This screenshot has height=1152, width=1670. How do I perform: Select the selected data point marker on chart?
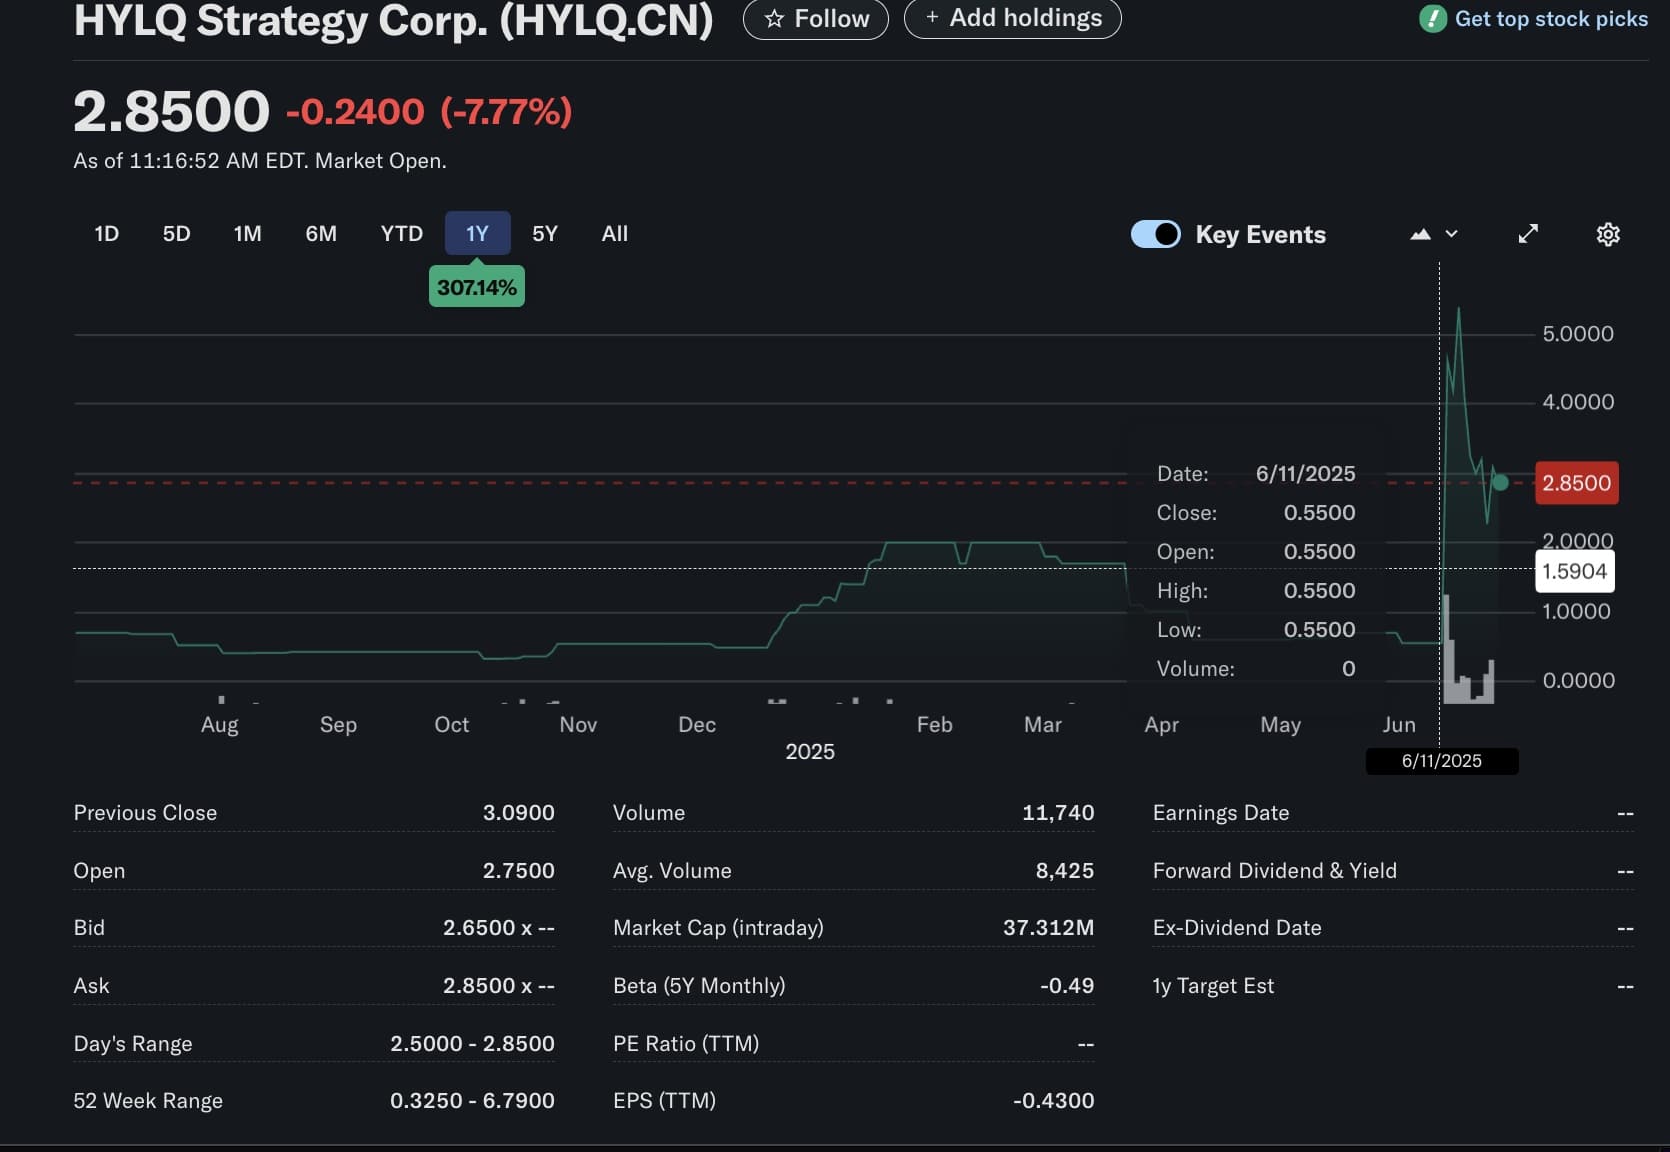pos(1501,483)
